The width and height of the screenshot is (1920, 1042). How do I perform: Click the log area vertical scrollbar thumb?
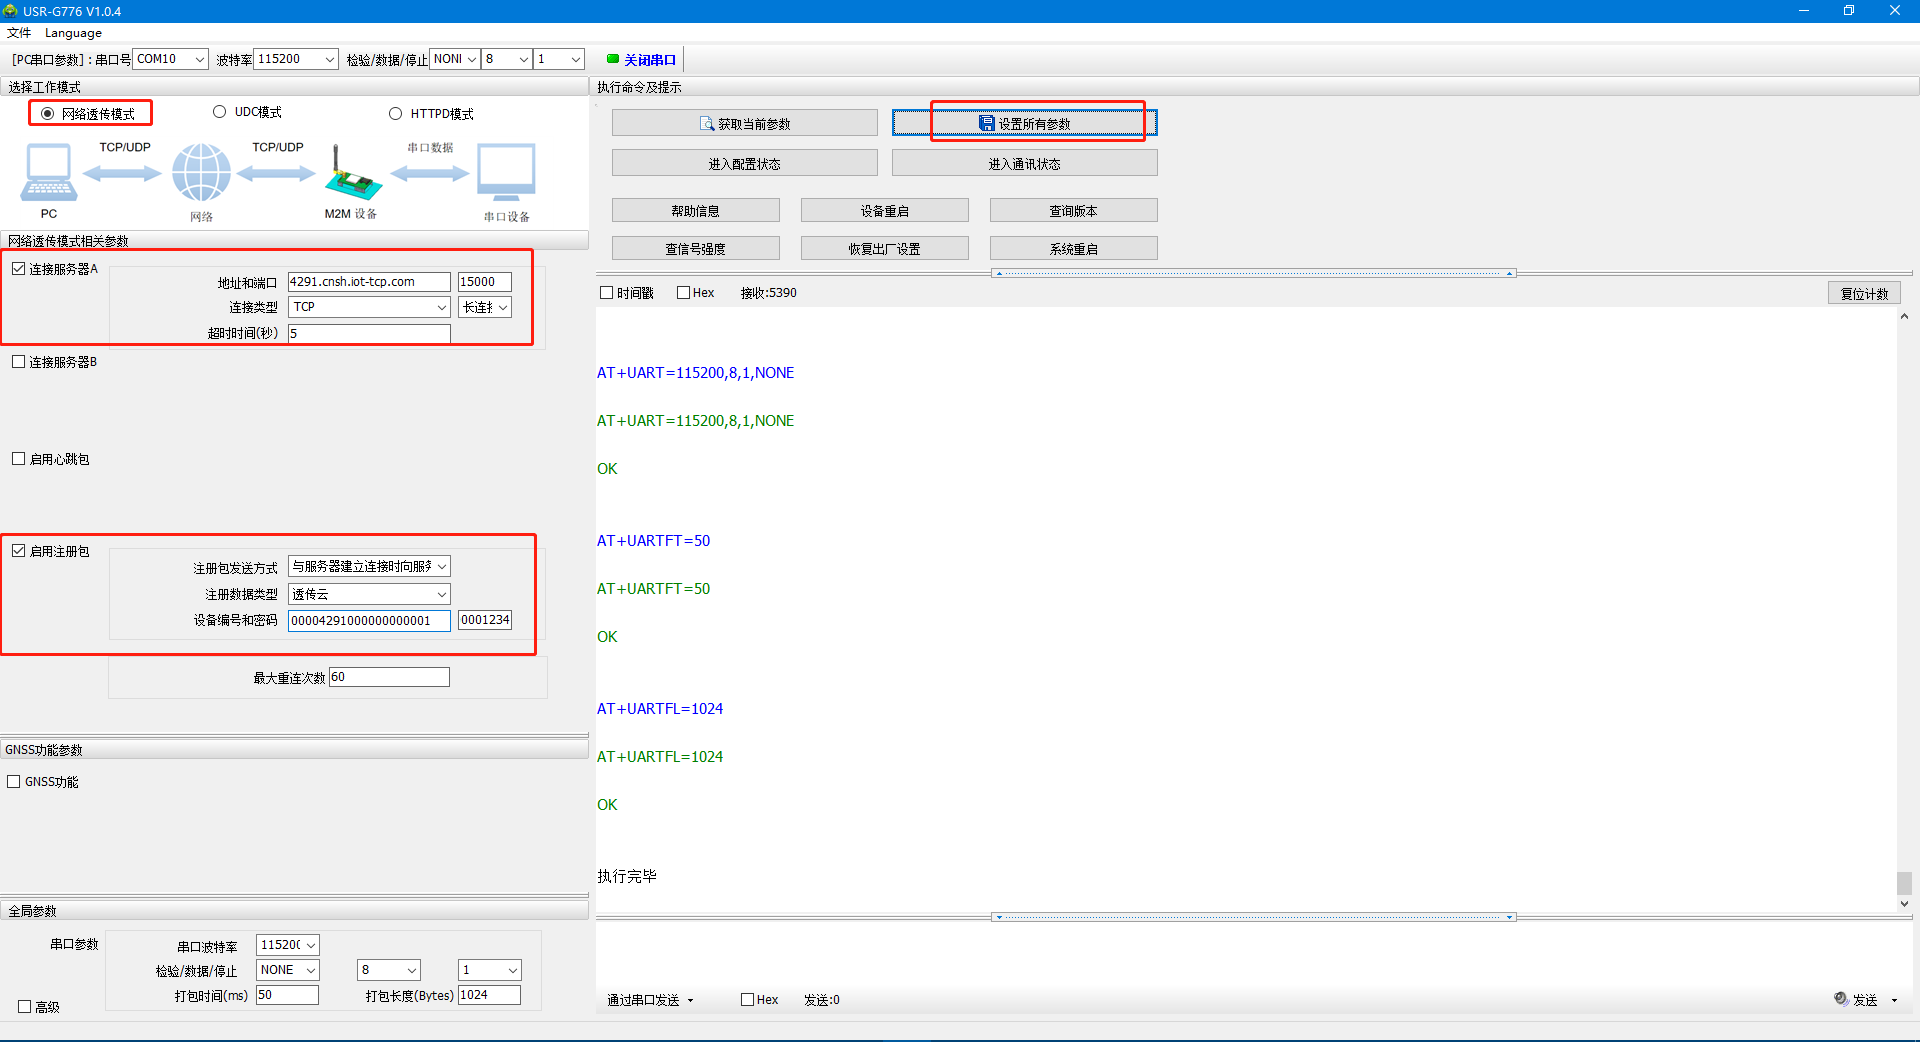1904,883
